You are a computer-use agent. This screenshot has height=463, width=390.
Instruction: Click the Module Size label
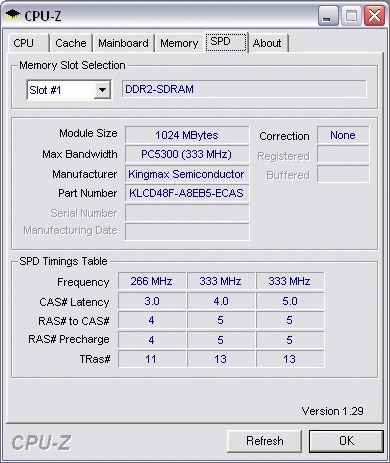coord(88,133)
